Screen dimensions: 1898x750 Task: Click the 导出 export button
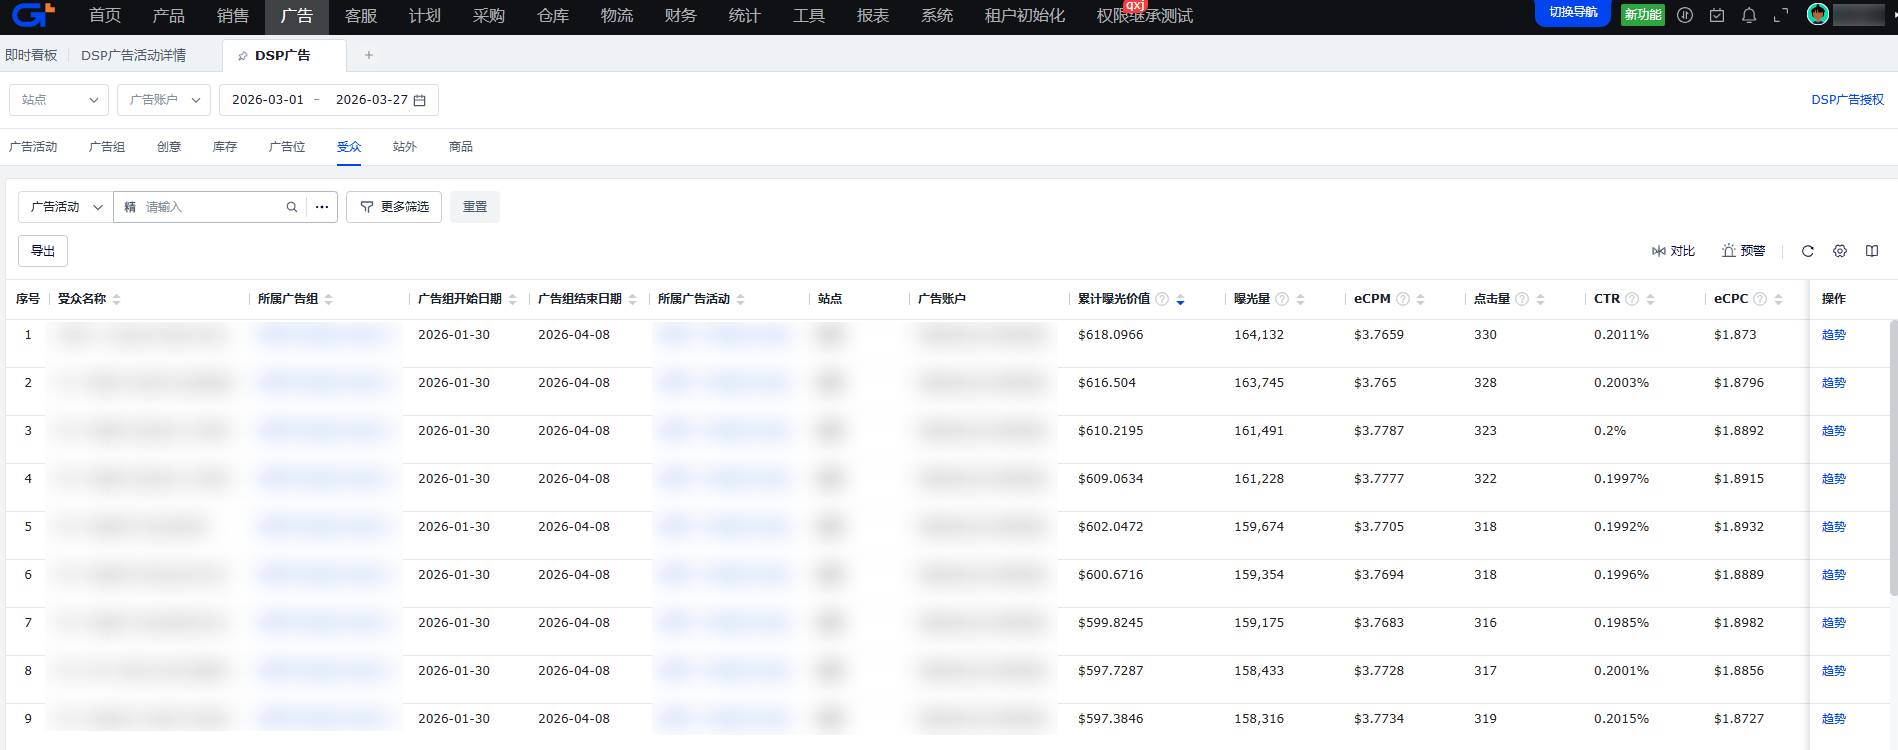click(x=43, y=251)
